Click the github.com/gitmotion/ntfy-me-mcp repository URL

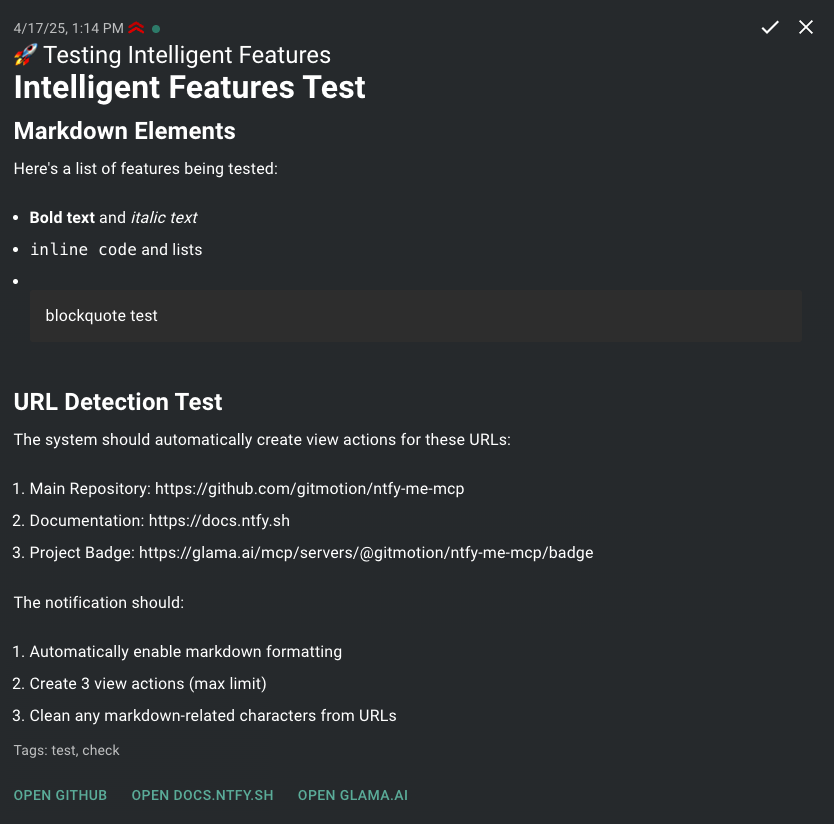pyautogui.click(x=309, y=489)
